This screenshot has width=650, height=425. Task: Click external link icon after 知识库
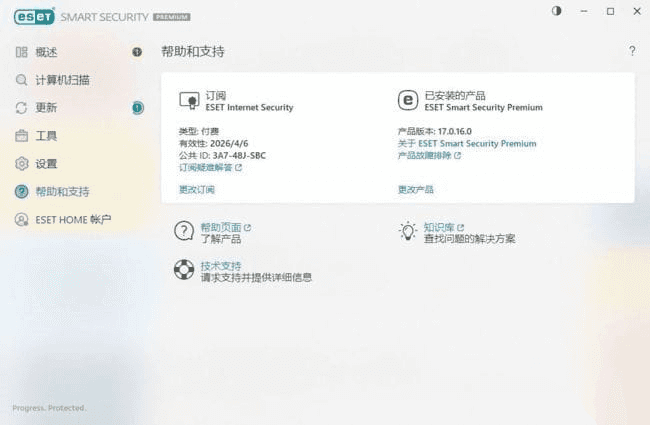[460, 228]
